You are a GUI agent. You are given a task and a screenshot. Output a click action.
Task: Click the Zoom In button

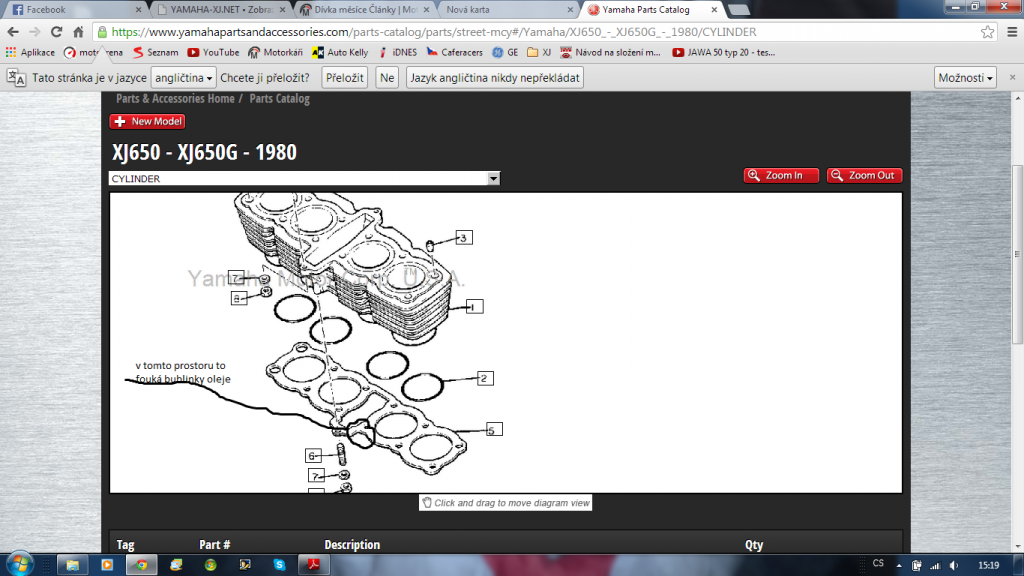tap(781, 175)
